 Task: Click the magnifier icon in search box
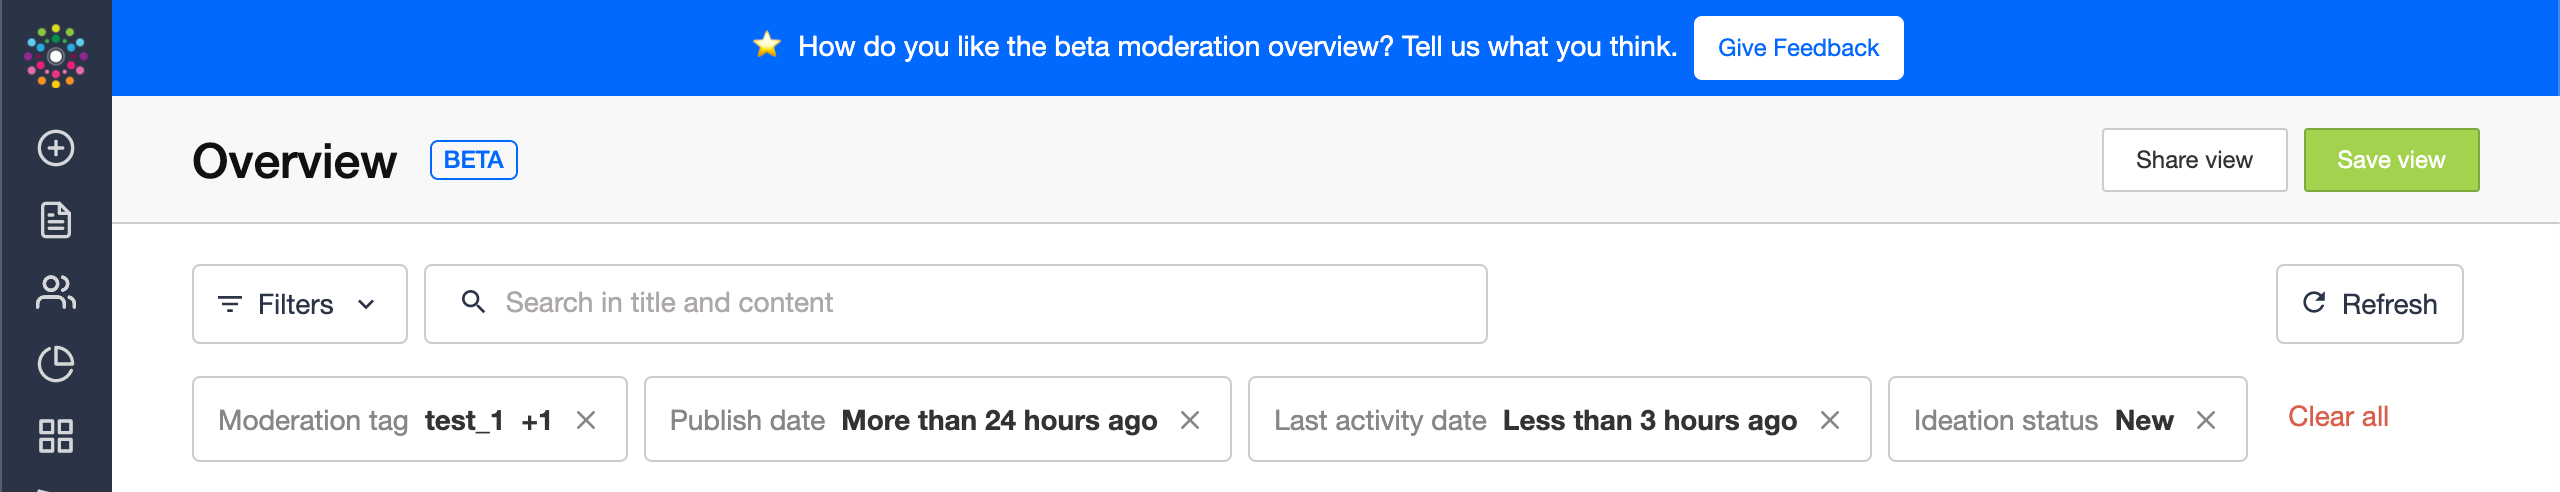click(473, 302)
